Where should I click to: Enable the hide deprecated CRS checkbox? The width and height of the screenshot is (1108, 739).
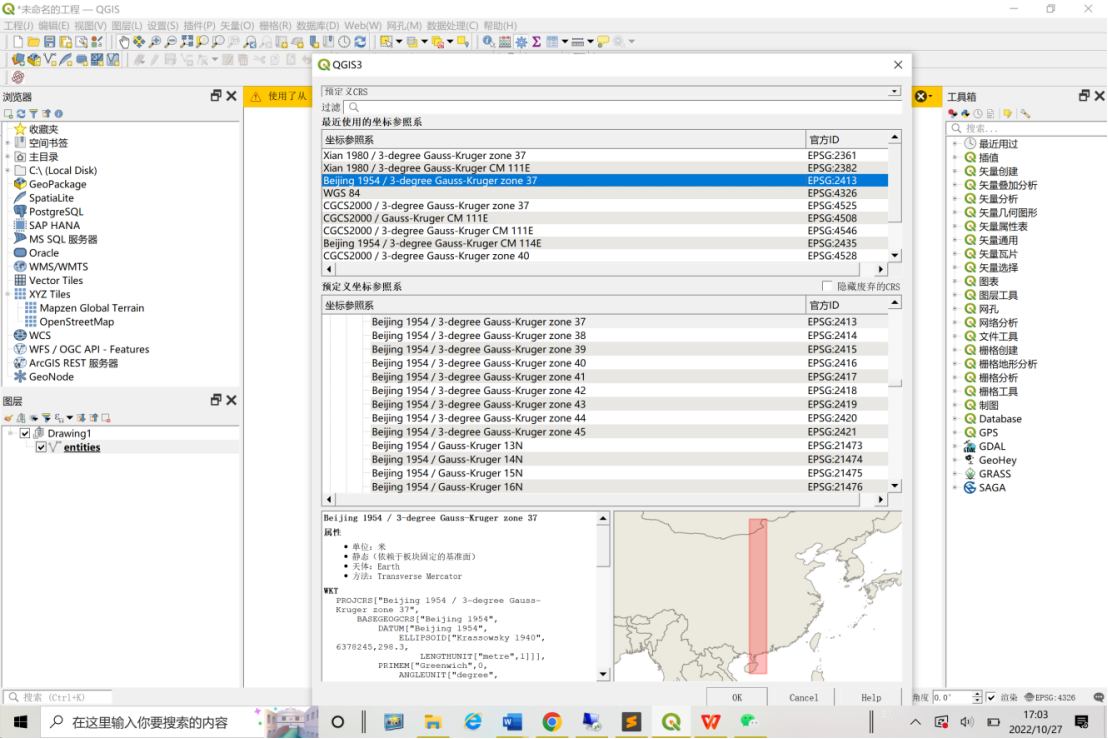[827, 287]
